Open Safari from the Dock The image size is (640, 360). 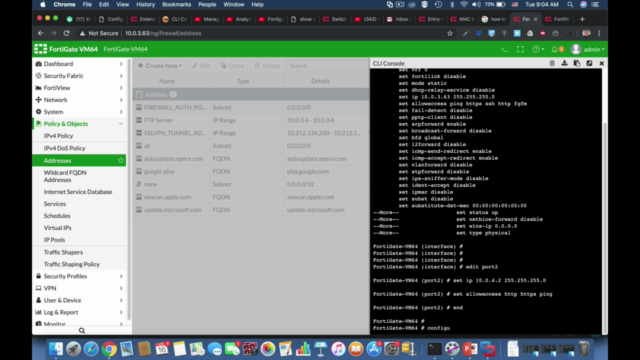tap(91, 349)
